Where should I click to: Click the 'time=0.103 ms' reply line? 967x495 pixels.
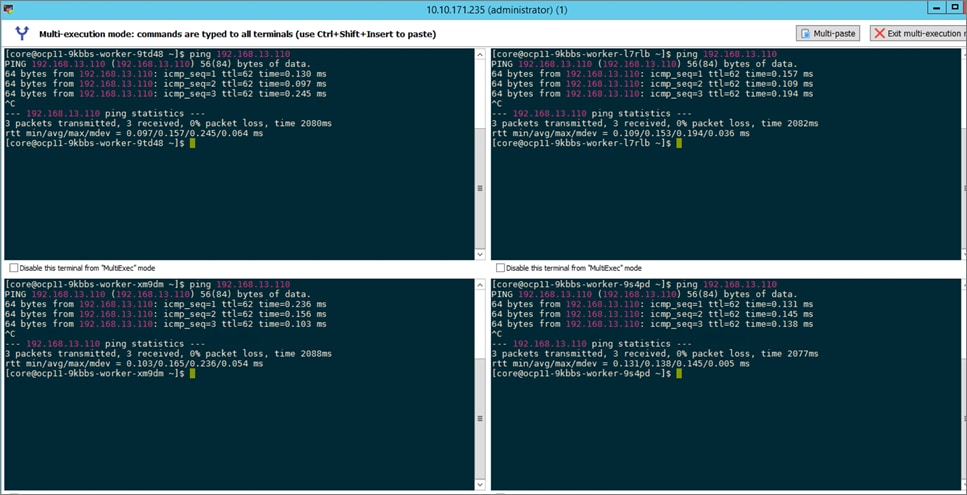point(166,324)
